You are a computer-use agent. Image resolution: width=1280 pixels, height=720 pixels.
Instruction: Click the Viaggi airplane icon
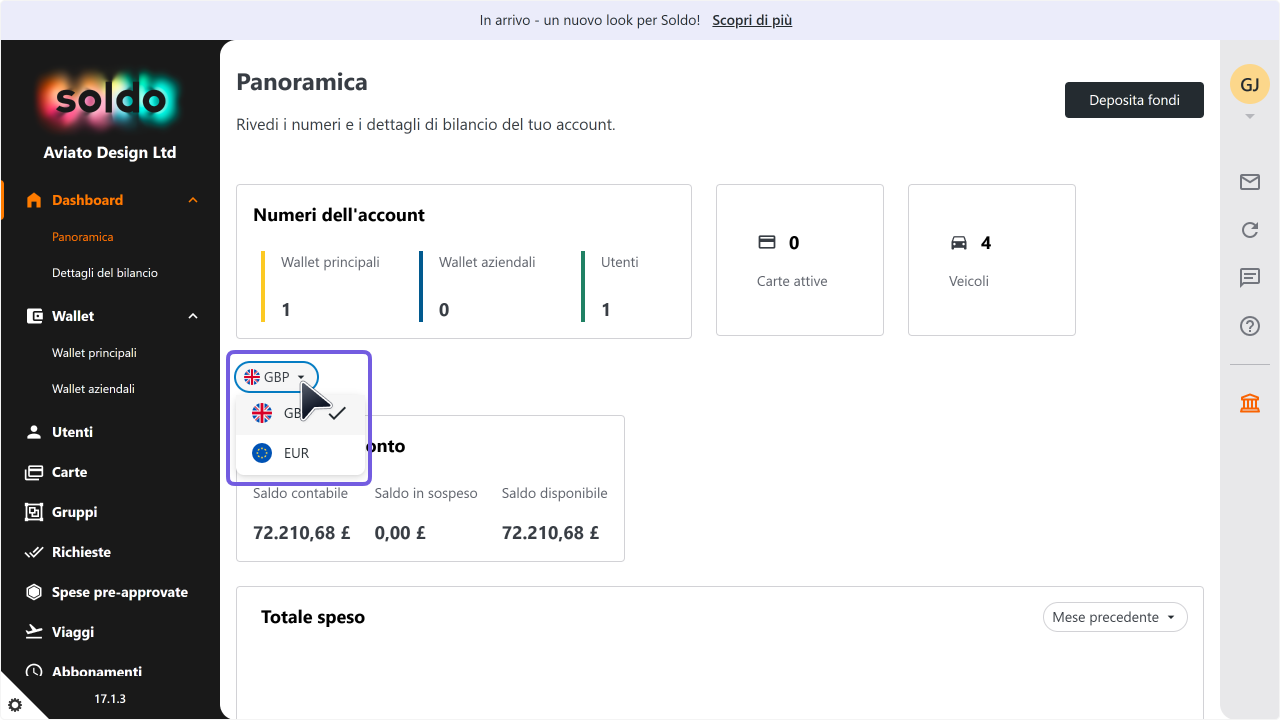coord(34,632)
